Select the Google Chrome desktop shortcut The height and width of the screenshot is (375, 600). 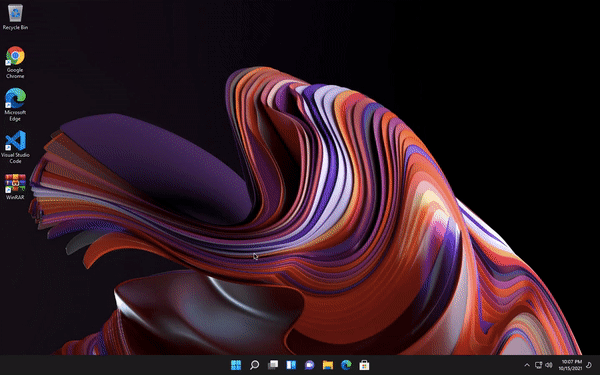(15, 62)
